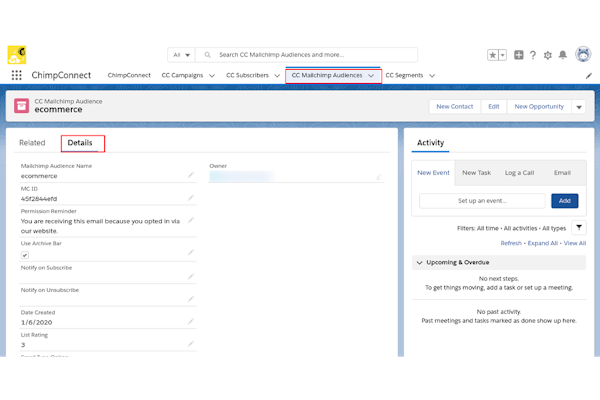Open the global actions plus icon
The height and width of the screenshot is (400, 600).
pos(517,55)
